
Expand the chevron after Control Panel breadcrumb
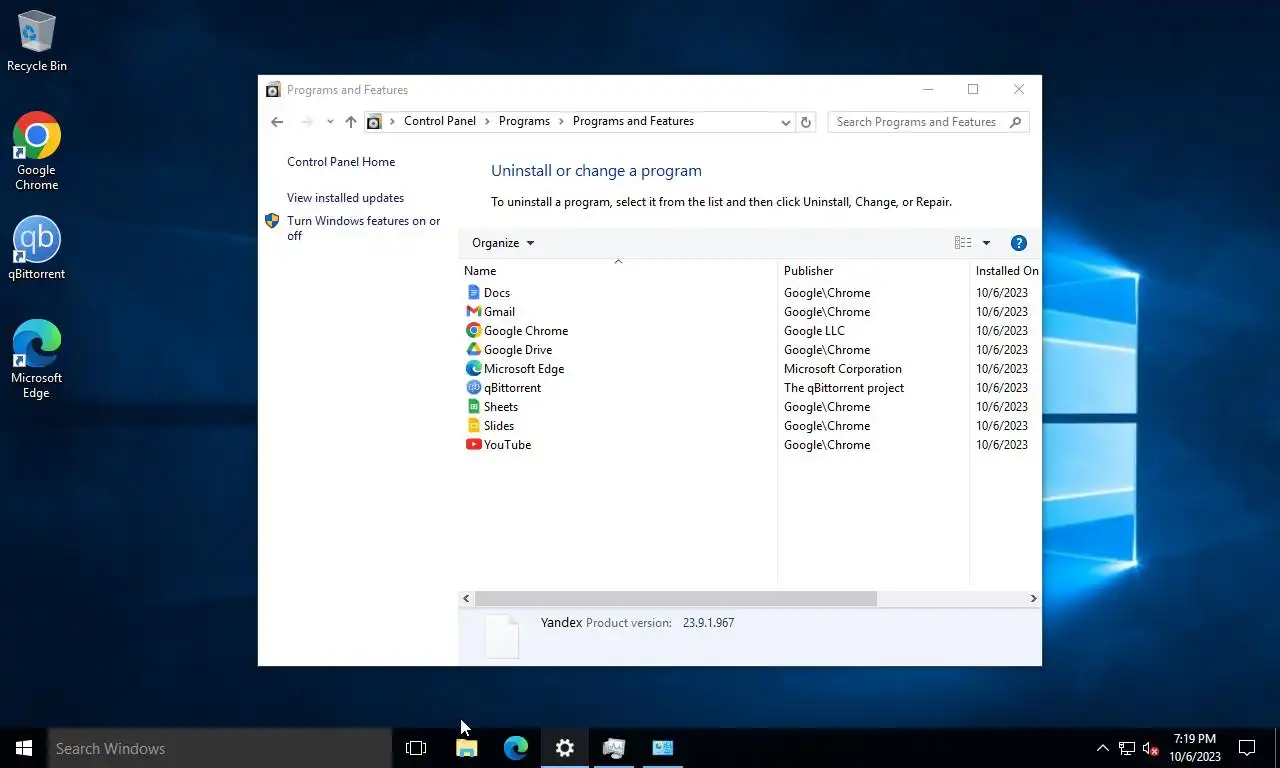(487, 121)
